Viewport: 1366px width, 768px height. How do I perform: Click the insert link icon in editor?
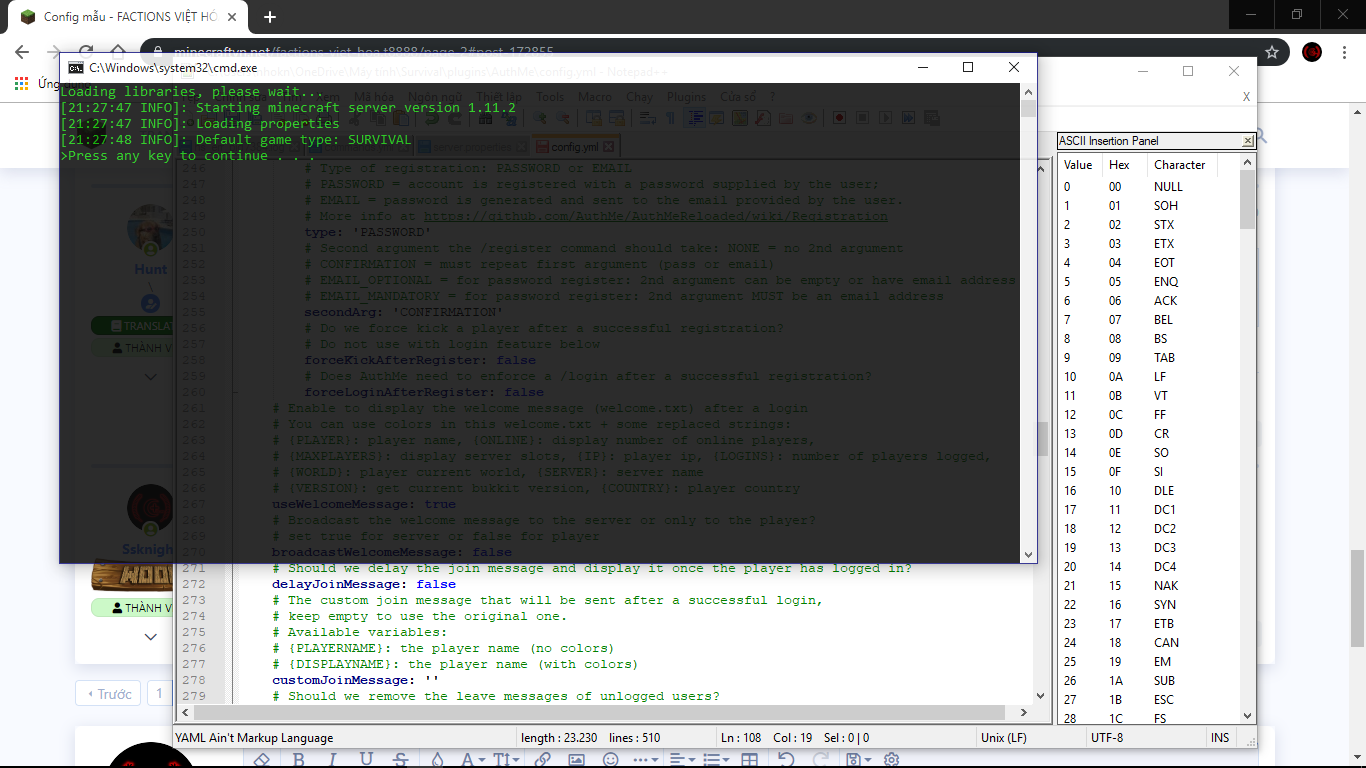coord(542,760)
